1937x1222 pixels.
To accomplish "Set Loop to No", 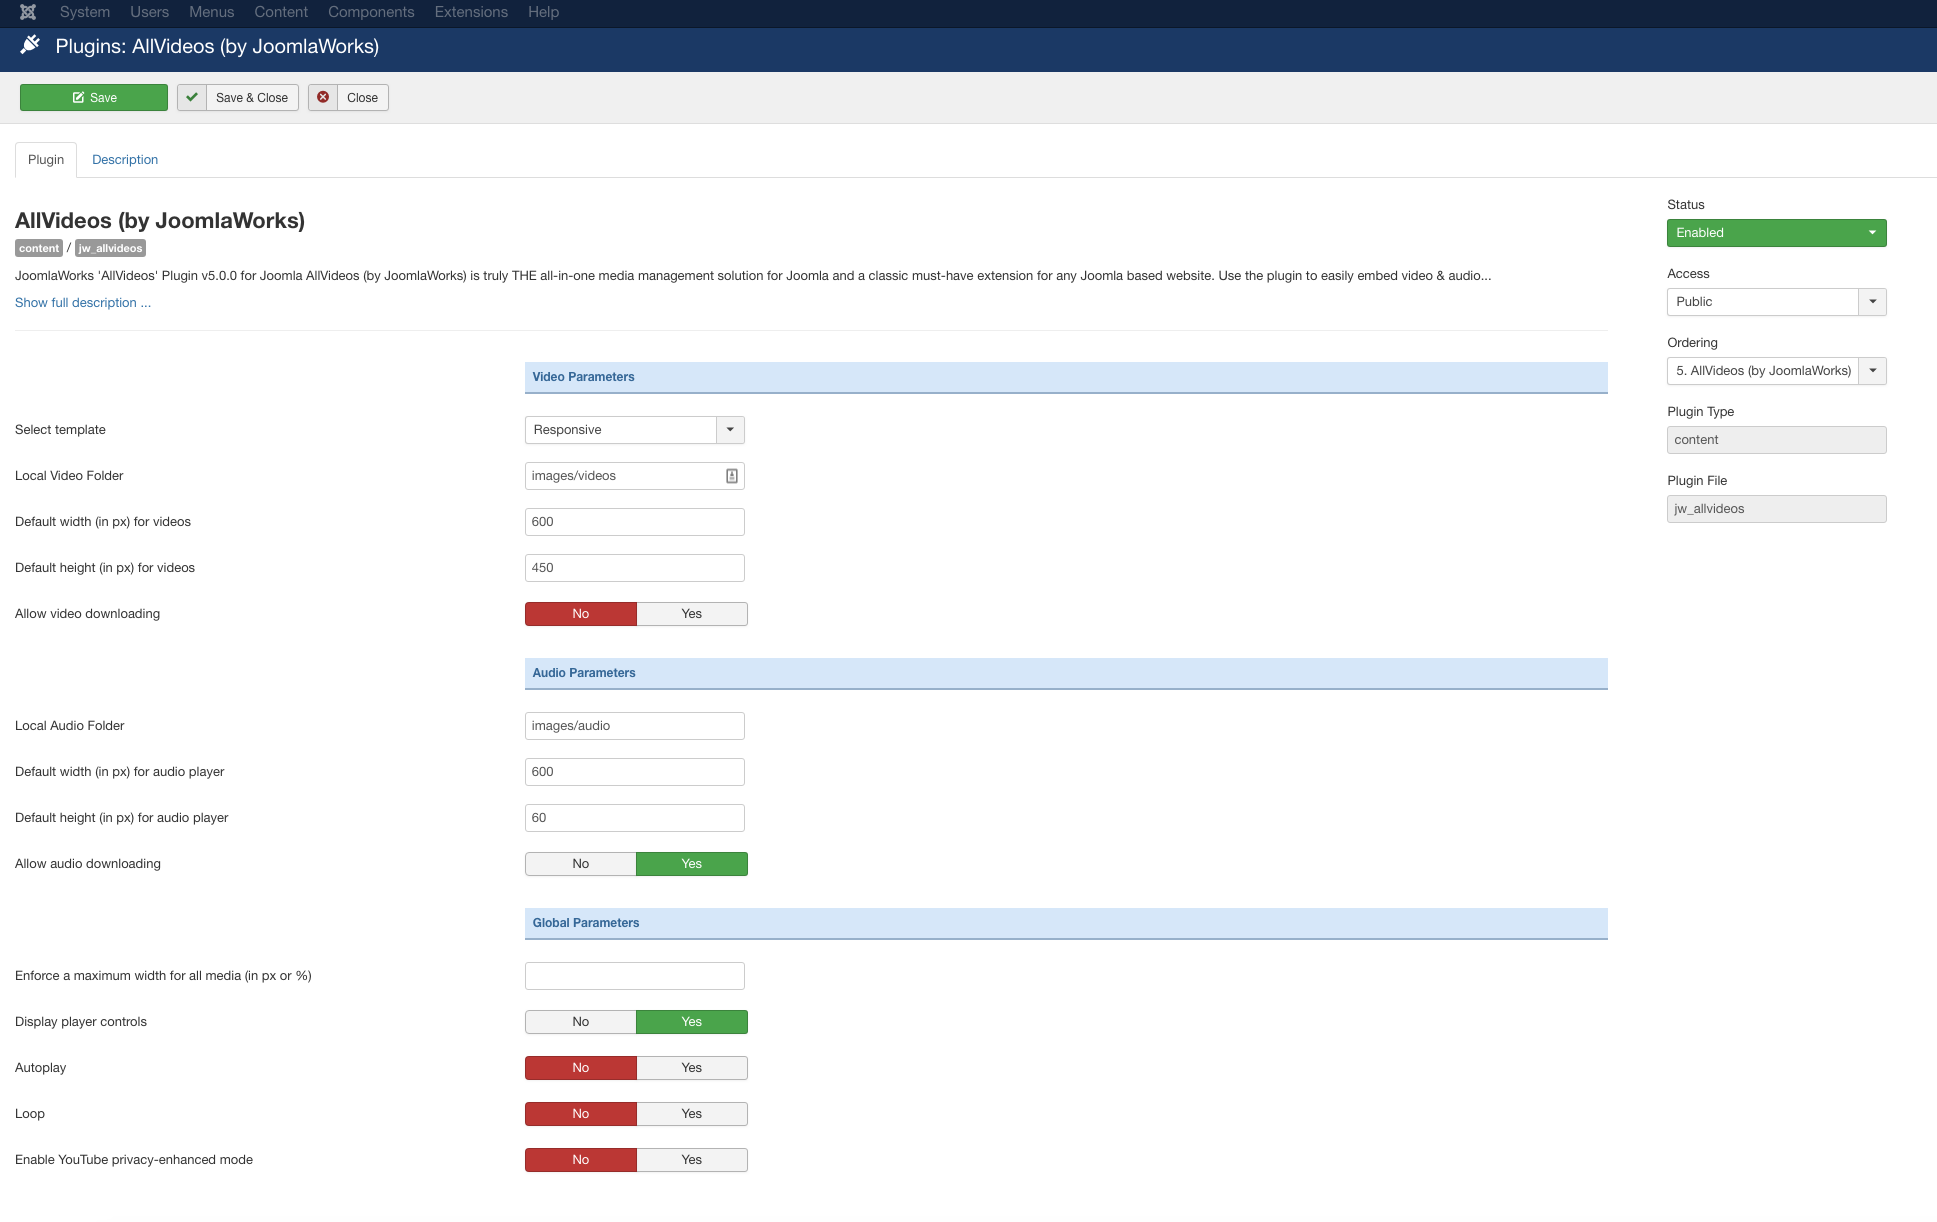I will [581, 1114].
